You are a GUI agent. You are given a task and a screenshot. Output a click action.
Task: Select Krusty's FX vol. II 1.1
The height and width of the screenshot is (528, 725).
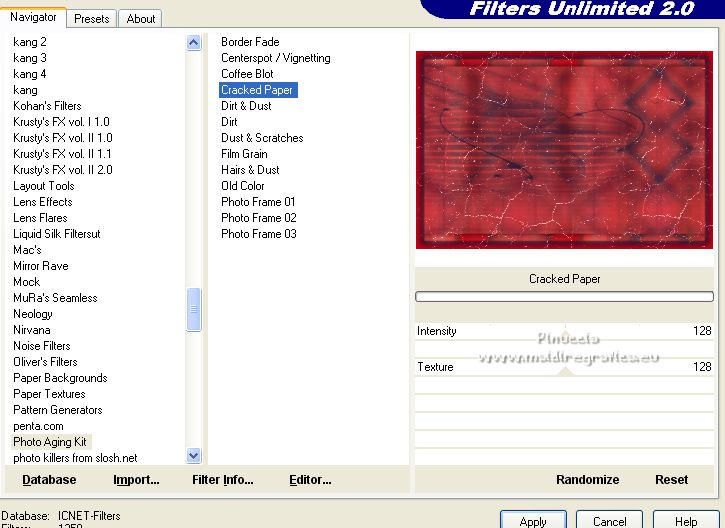click(62, 154)
